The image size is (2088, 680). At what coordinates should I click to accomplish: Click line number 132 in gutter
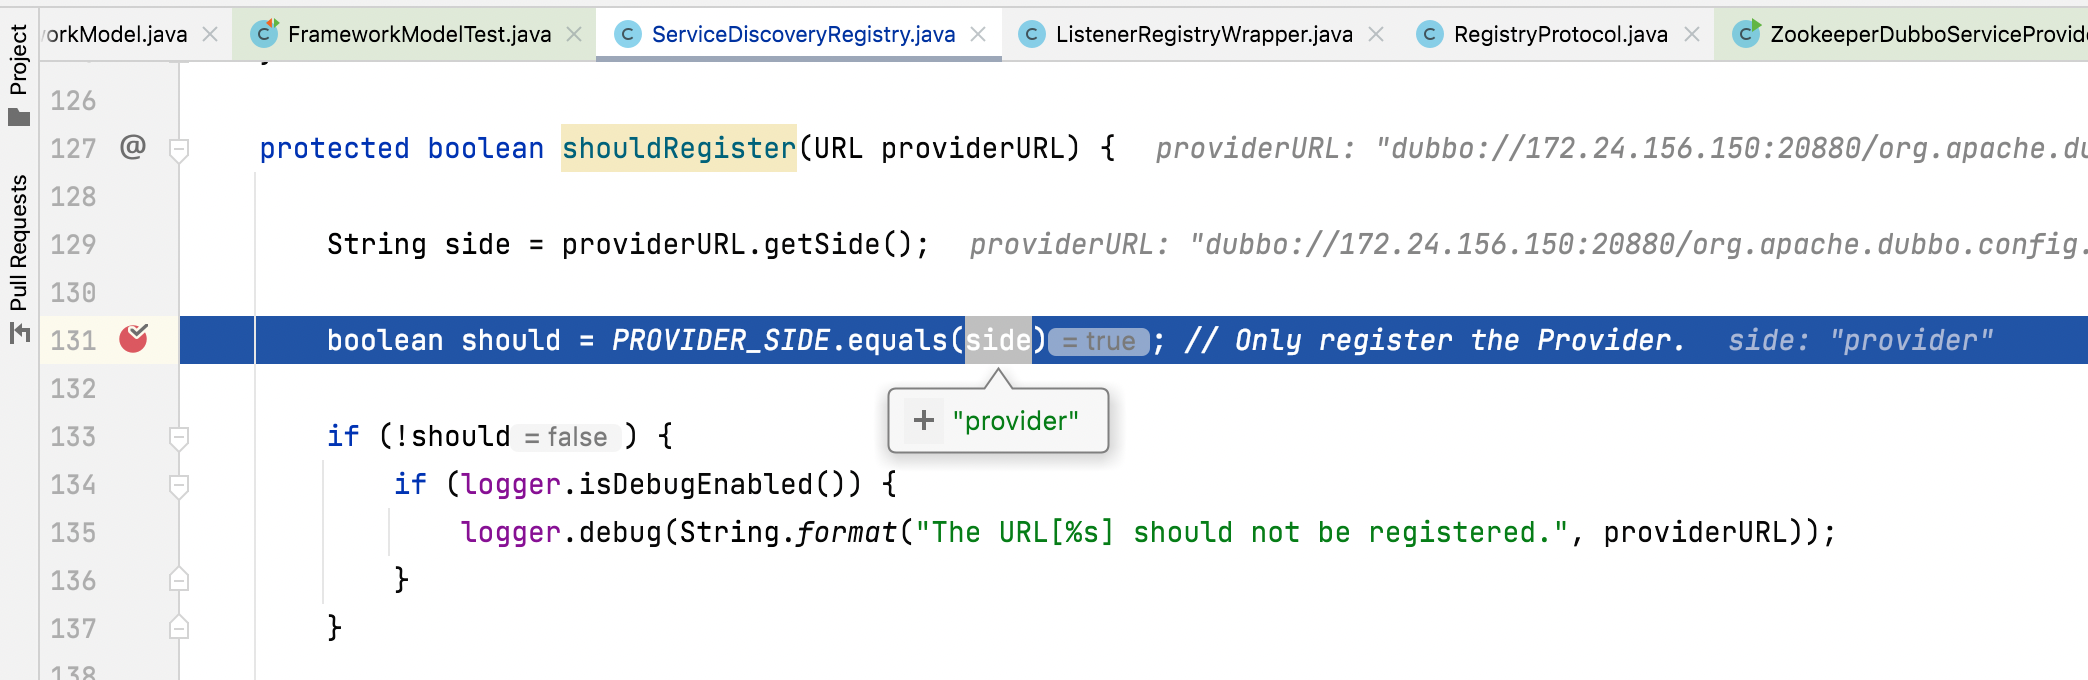pos(73,388)
